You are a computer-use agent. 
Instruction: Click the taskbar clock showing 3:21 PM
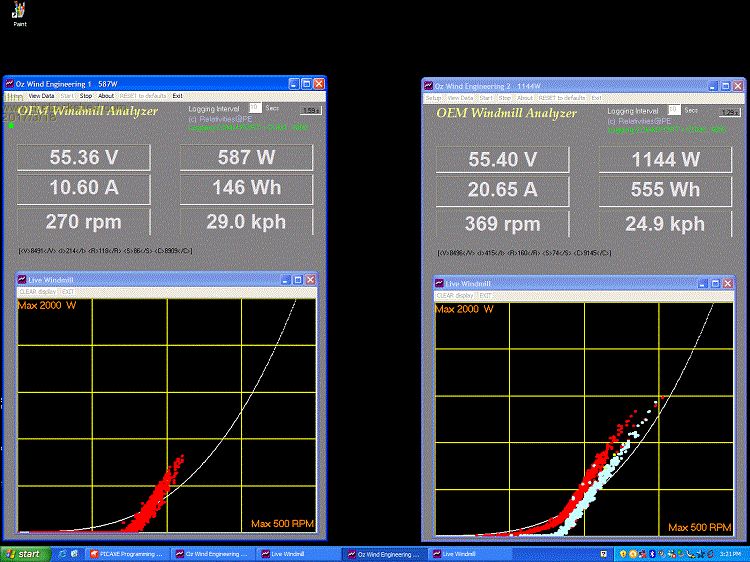[732, 554]
